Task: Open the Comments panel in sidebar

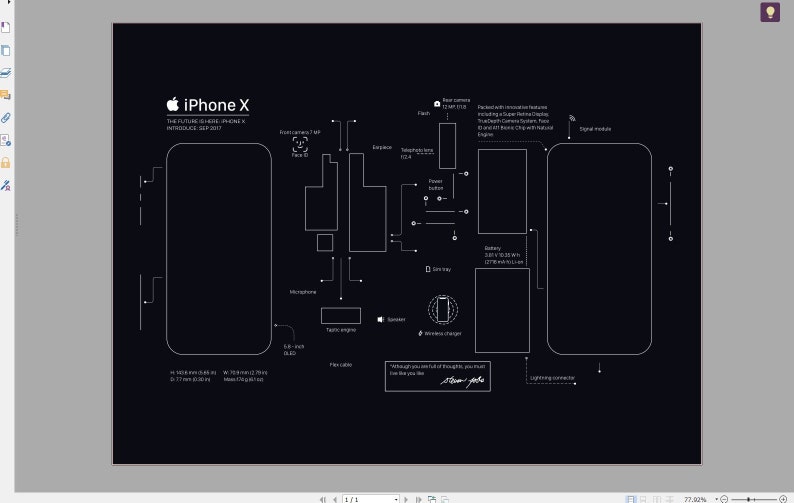Action: 6,95
